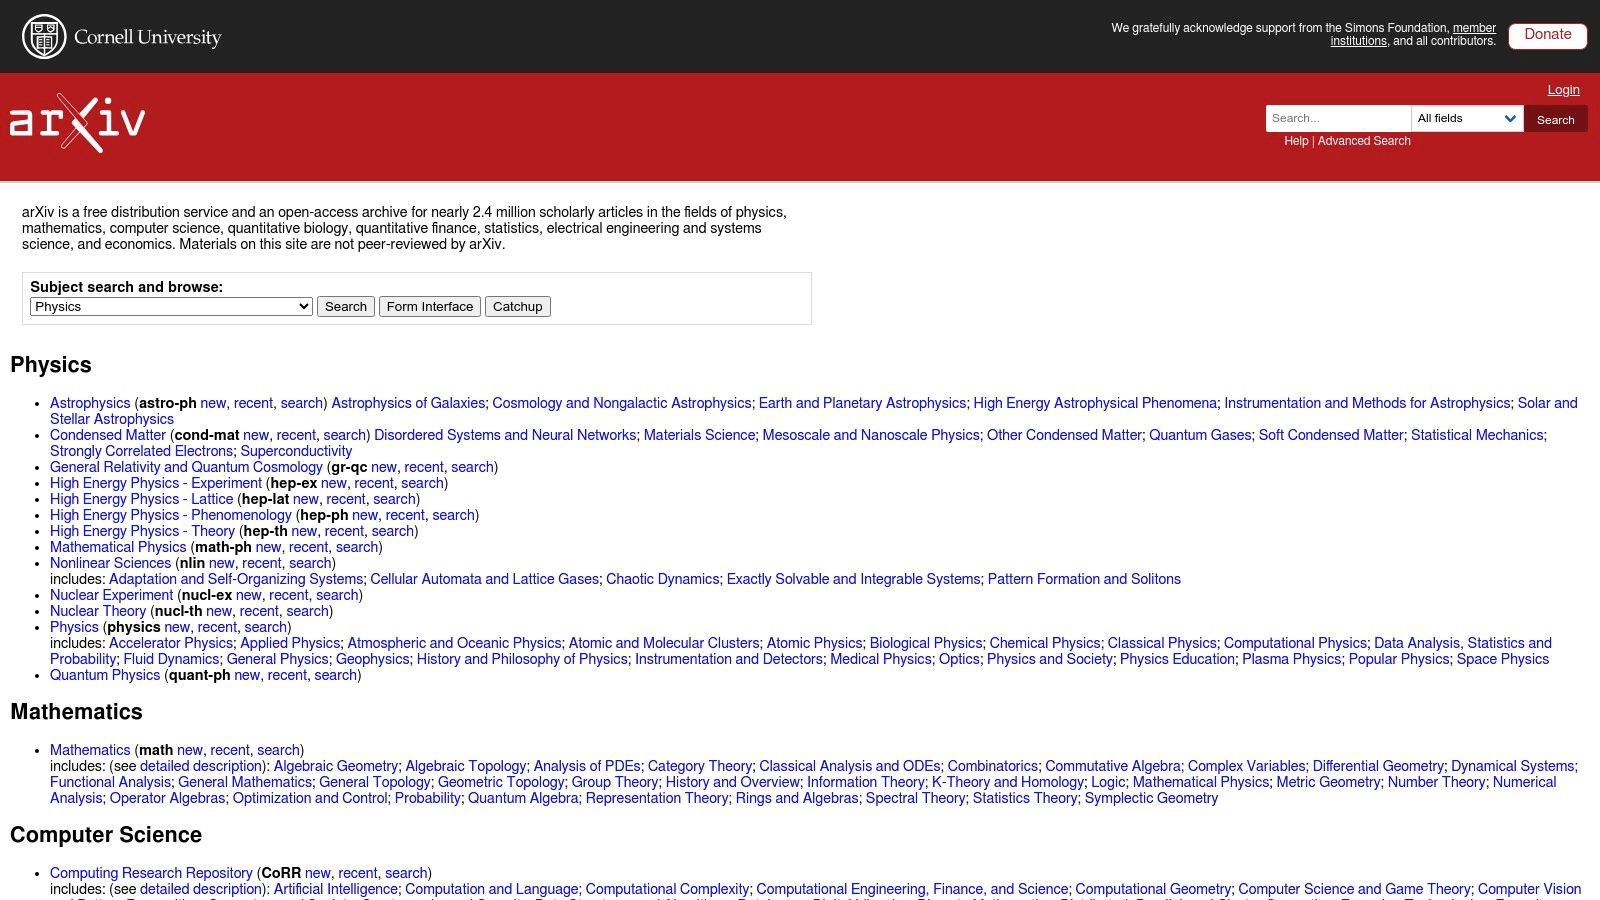Open Advanced Search

point(1364,141)
